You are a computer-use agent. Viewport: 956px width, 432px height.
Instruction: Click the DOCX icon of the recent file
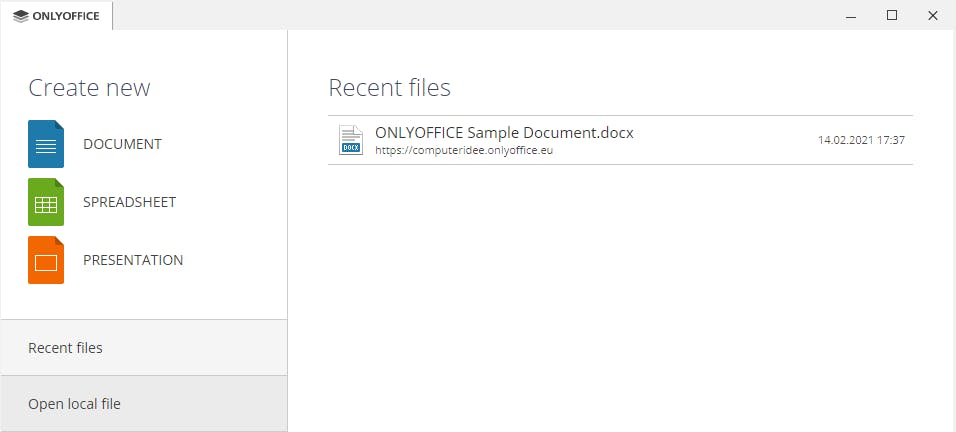(x=350, y=140)
